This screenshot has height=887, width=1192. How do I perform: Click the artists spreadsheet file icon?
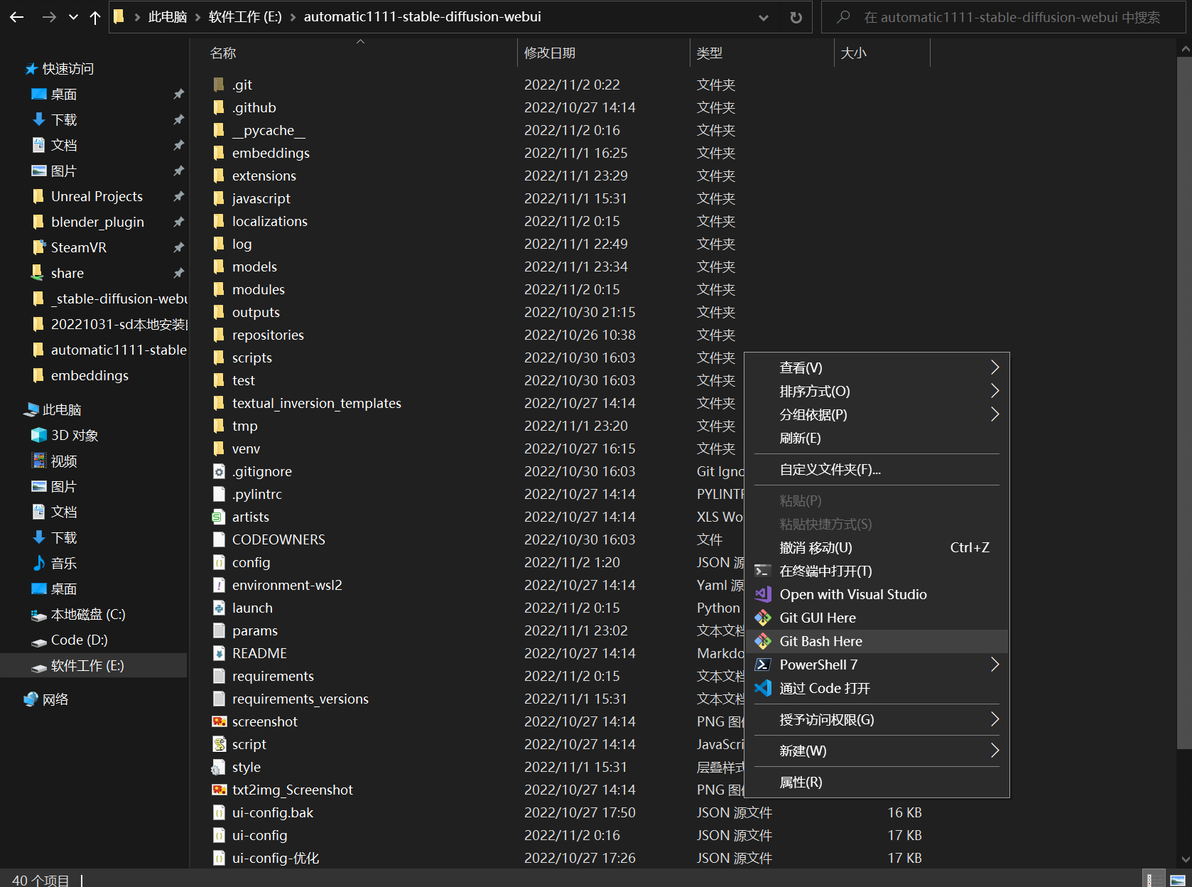(x=219, y=517)
